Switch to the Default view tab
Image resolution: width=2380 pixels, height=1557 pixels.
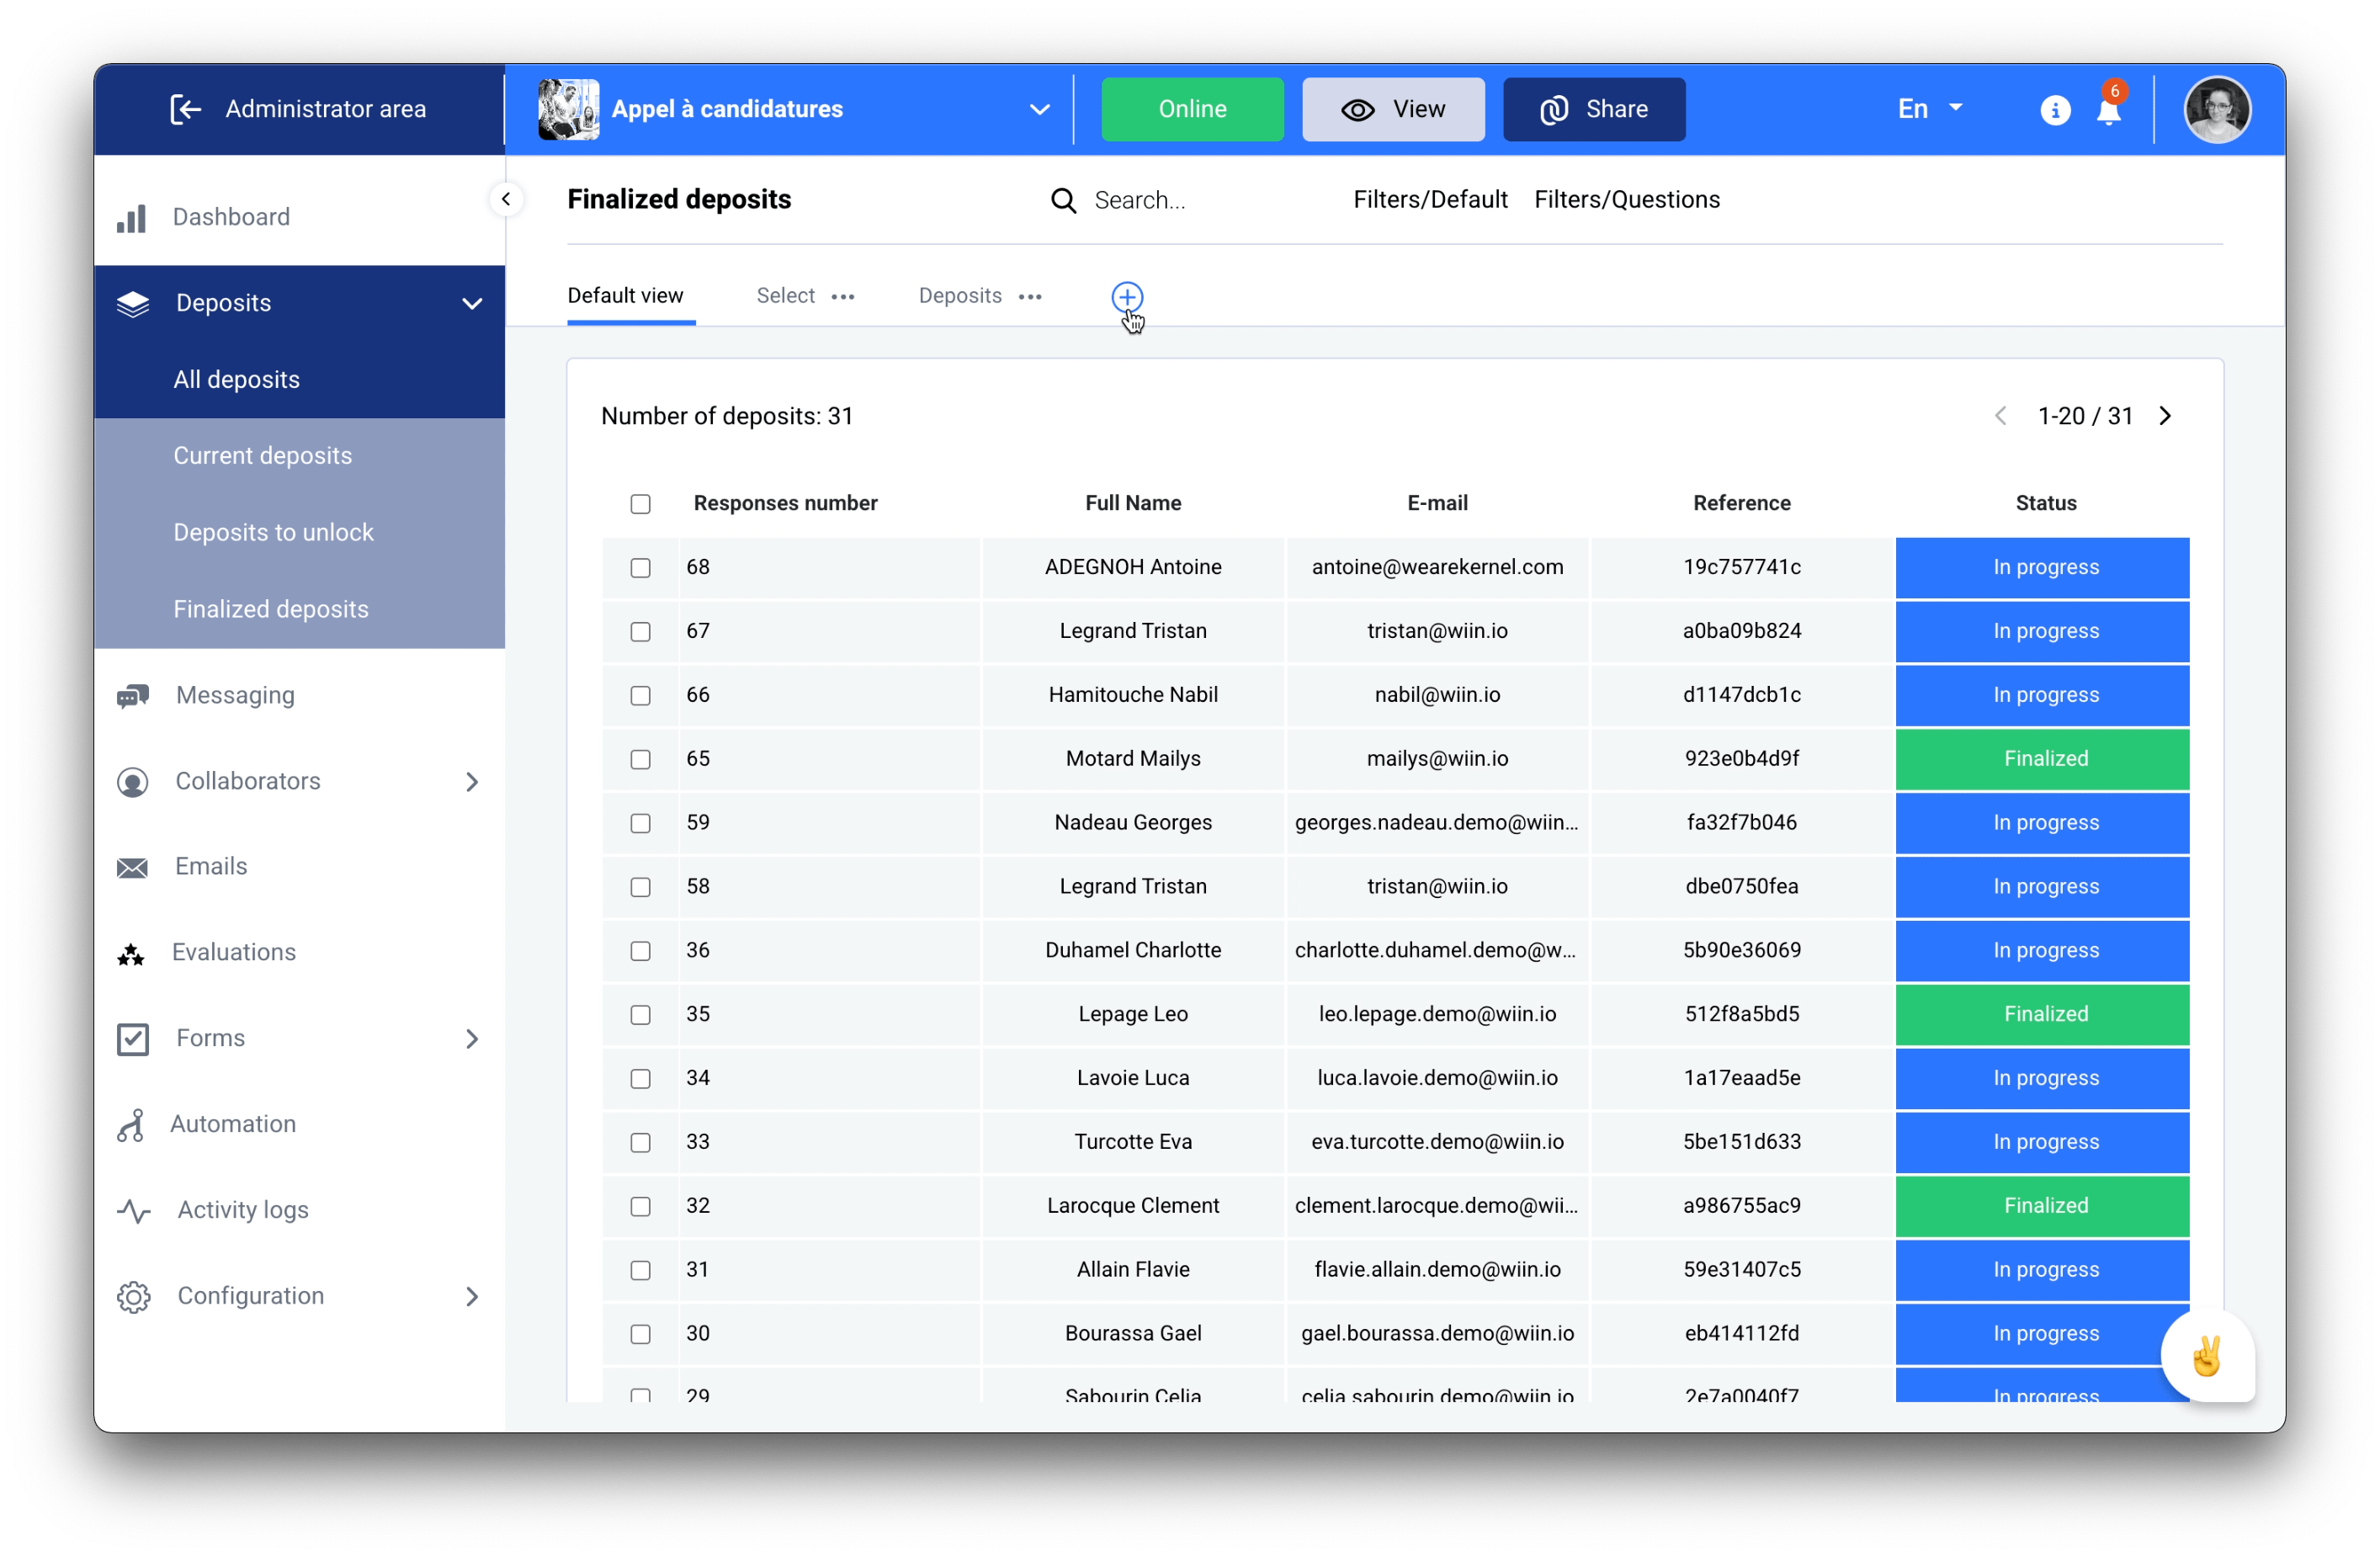point(625,296)
